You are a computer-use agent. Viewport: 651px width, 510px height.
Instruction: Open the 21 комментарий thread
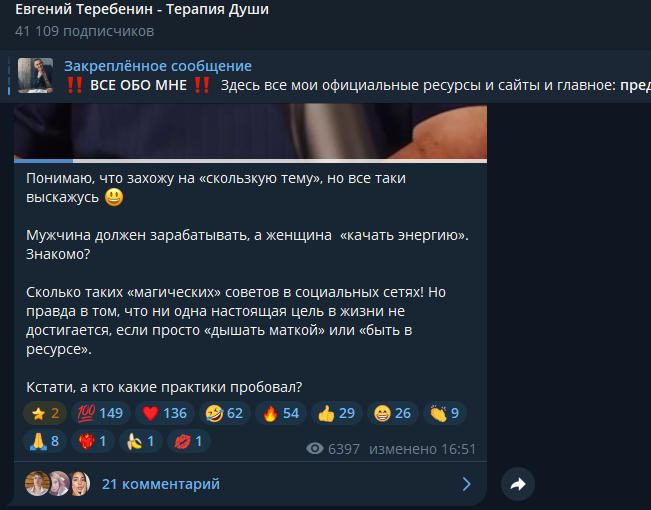(161, 484)
